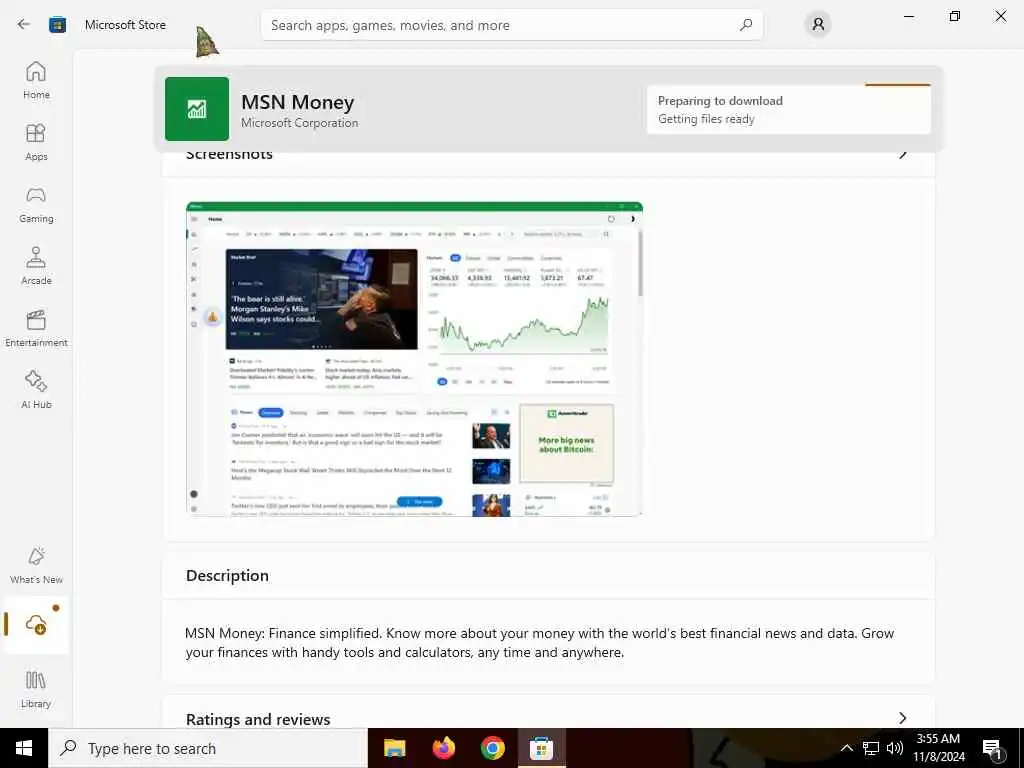Open the Home section in sidebar

(x=36, y=80)
